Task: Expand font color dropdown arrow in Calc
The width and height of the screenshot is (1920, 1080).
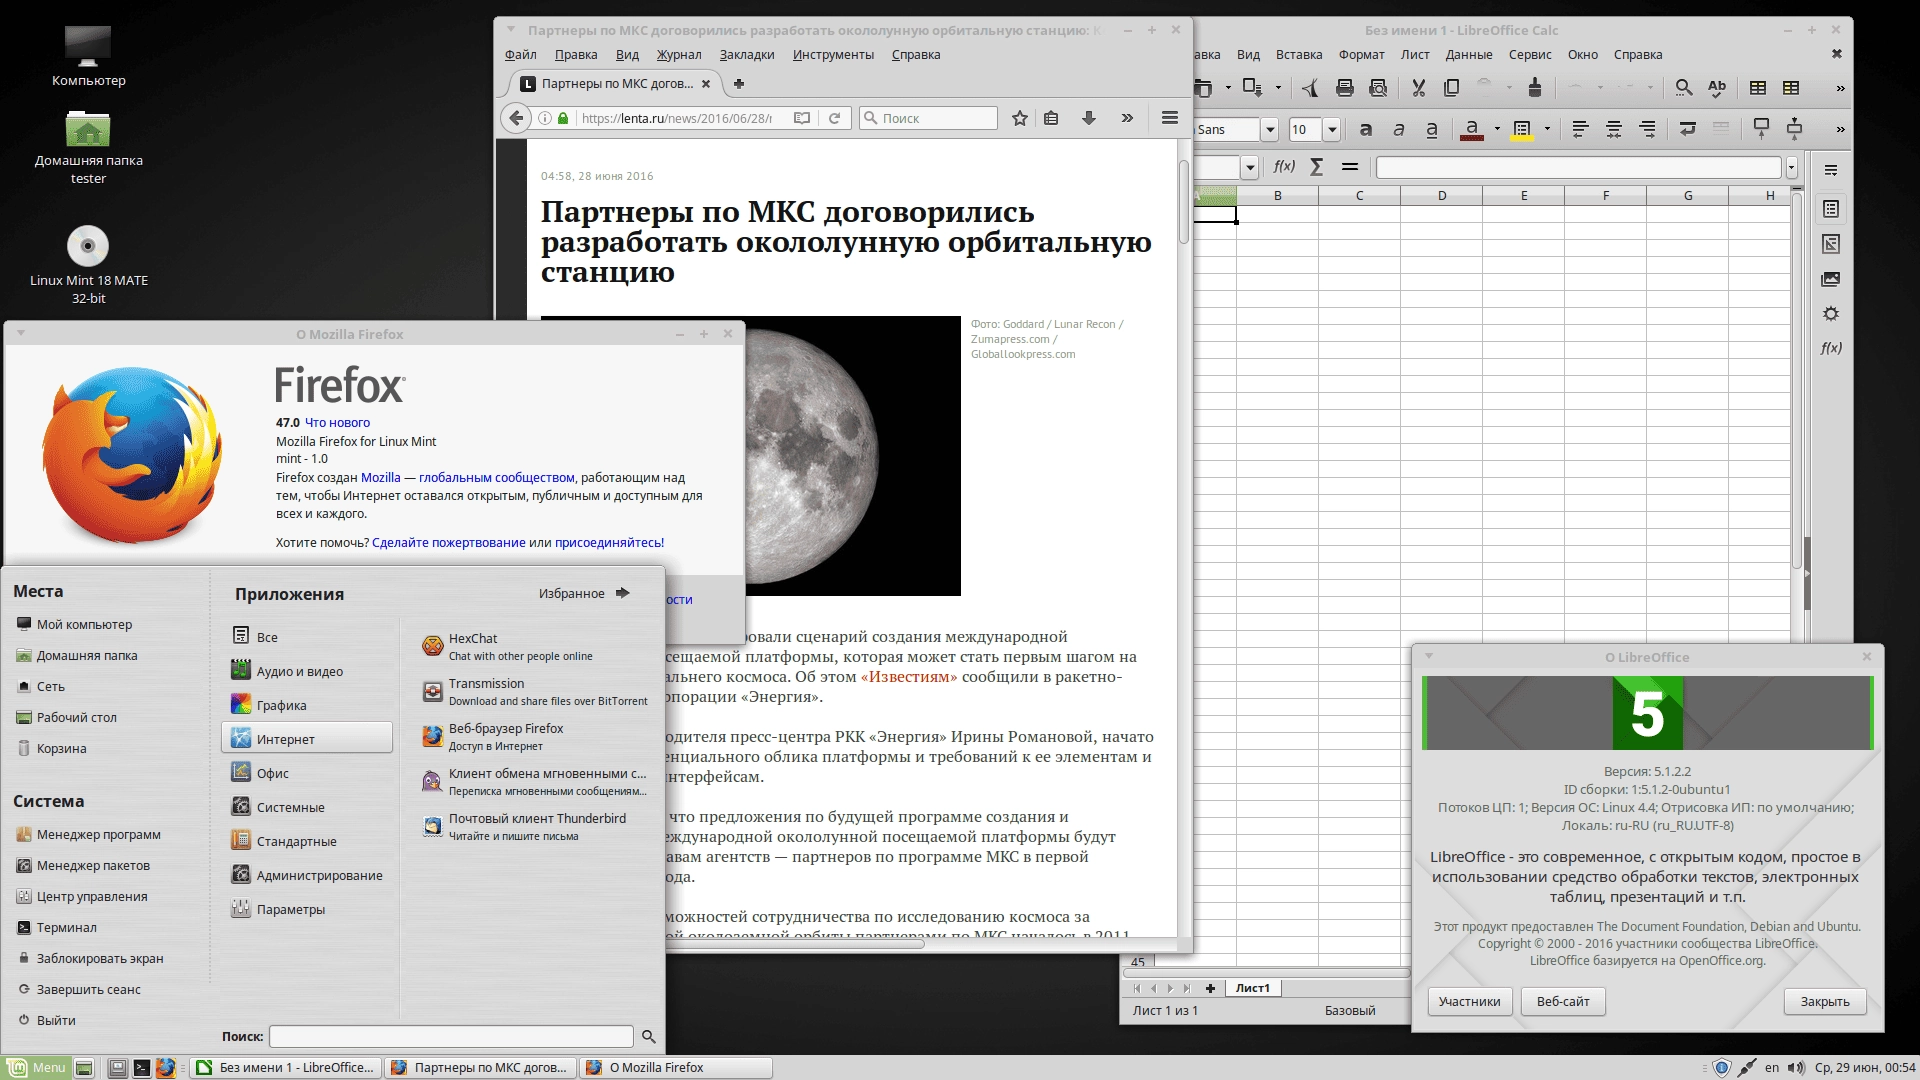Action: pos(1497,129)
